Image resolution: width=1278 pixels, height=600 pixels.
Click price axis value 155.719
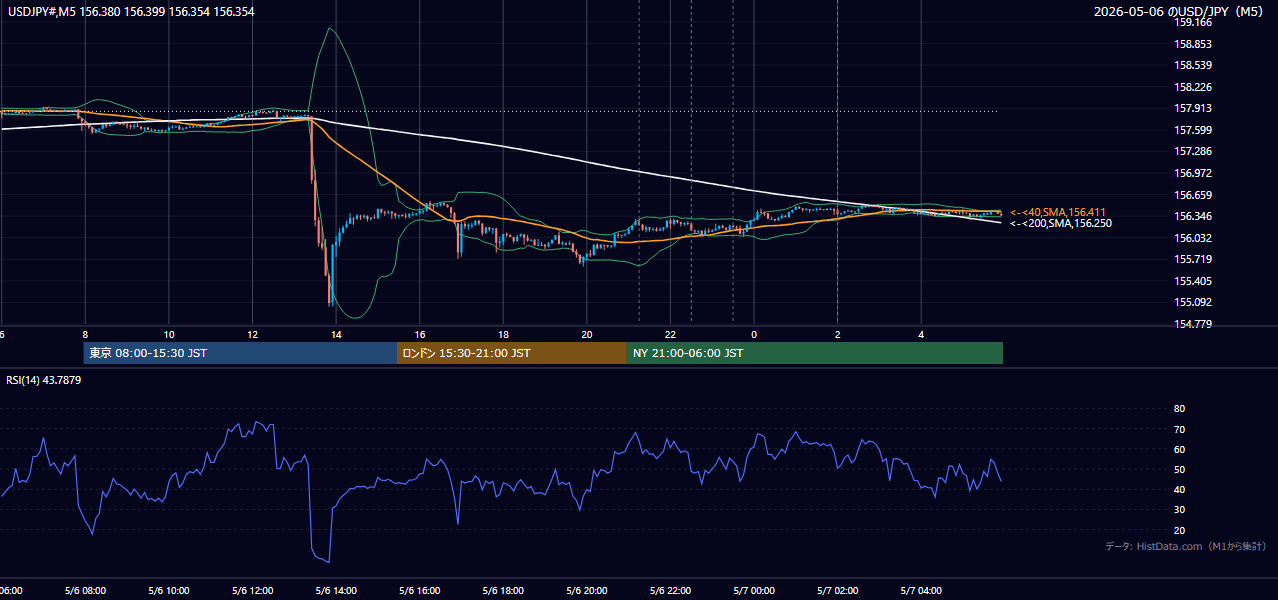click(1194, 259)
